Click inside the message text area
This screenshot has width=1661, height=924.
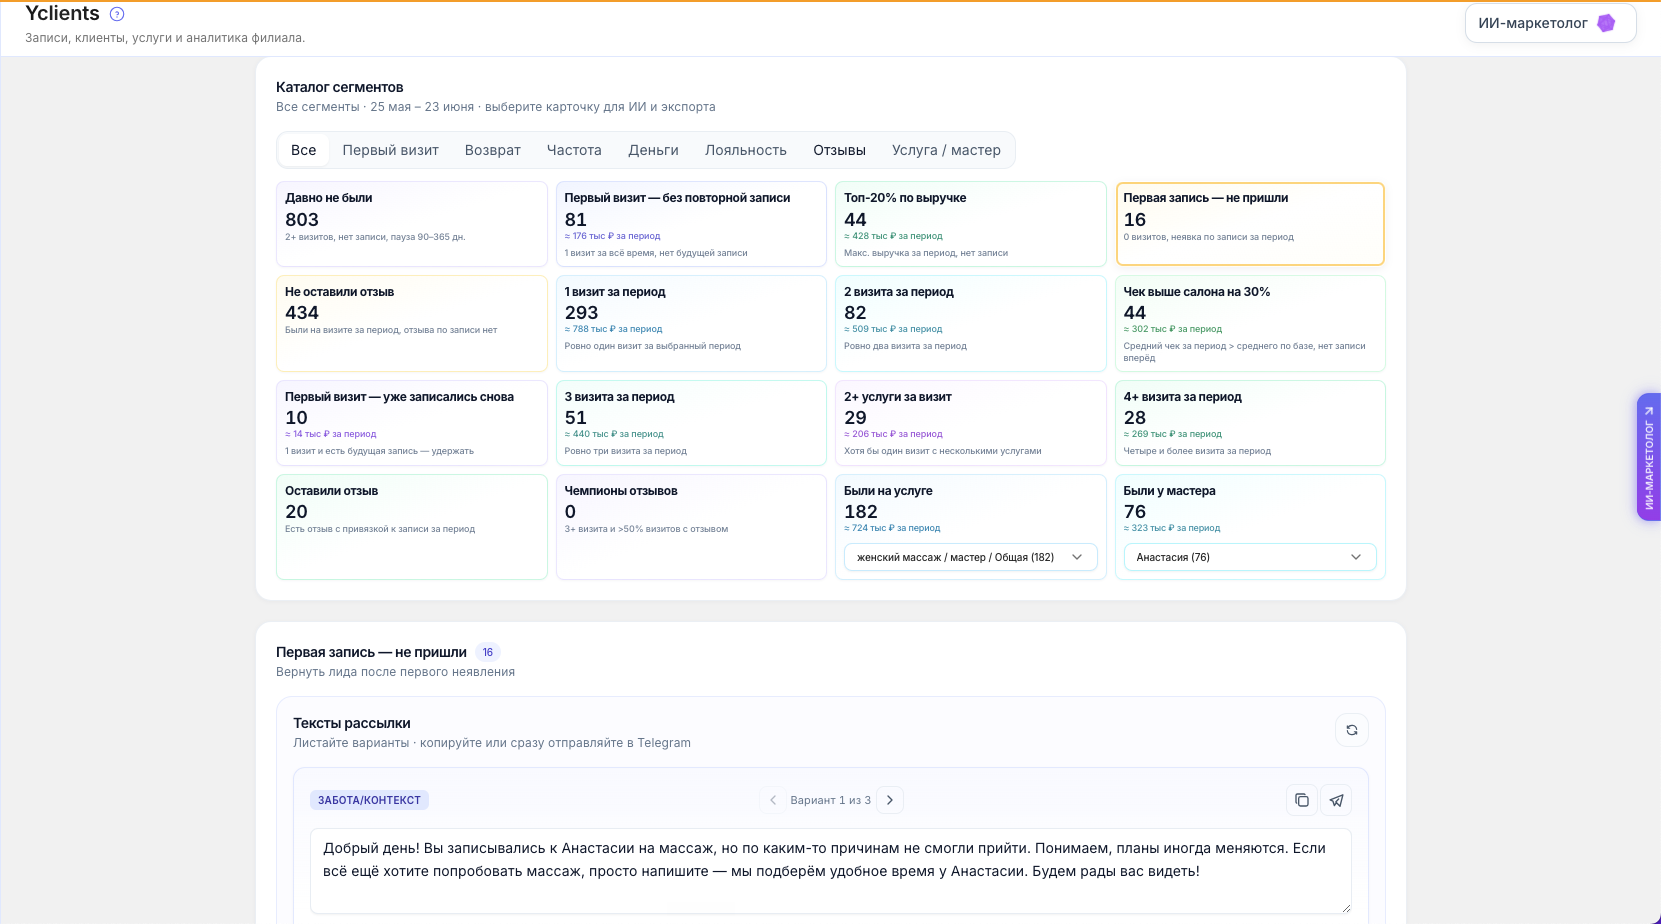point(831,871)
